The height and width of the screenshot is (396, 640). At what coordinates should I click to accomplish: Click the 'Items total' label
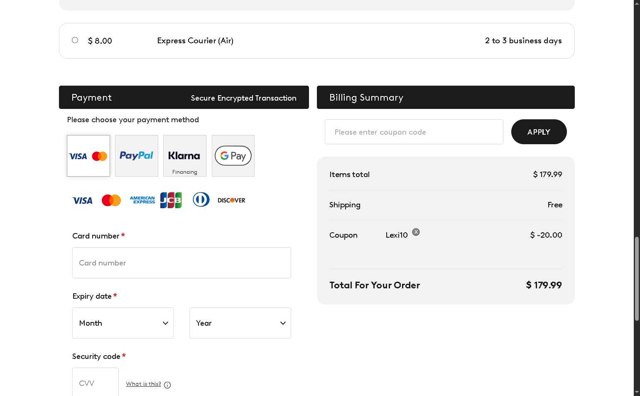coord(349,174)
